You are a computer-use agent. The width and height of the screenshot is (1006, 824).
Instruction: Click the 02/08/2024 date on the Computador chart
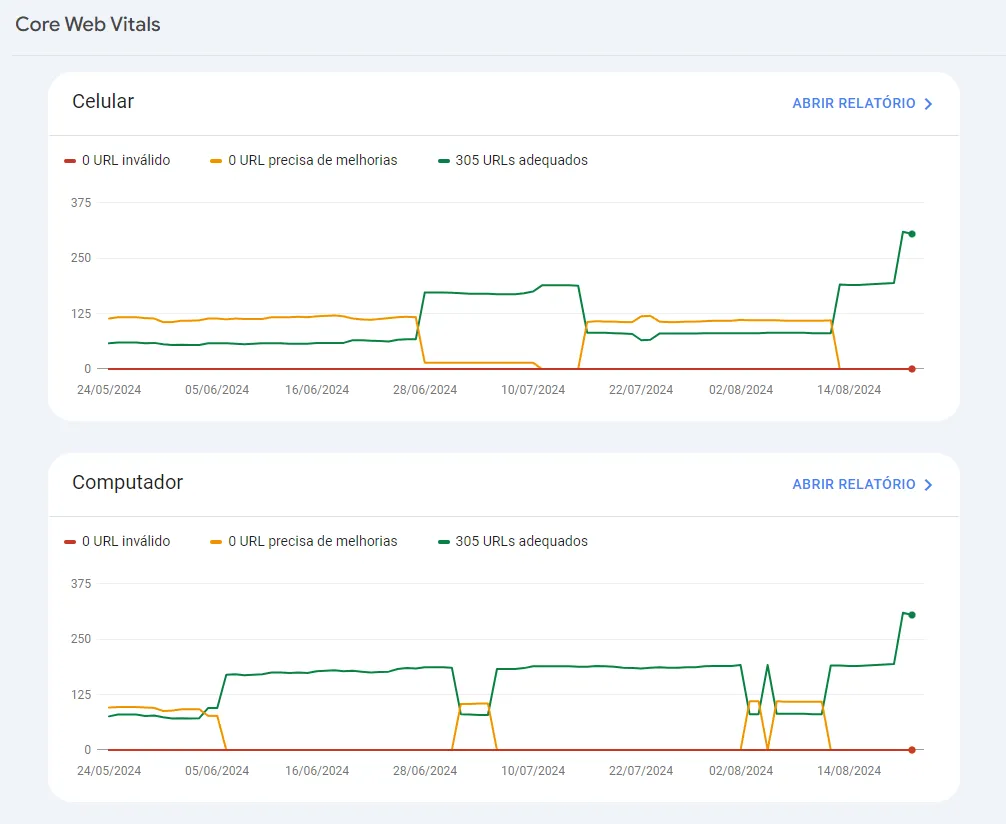[741, 771]
